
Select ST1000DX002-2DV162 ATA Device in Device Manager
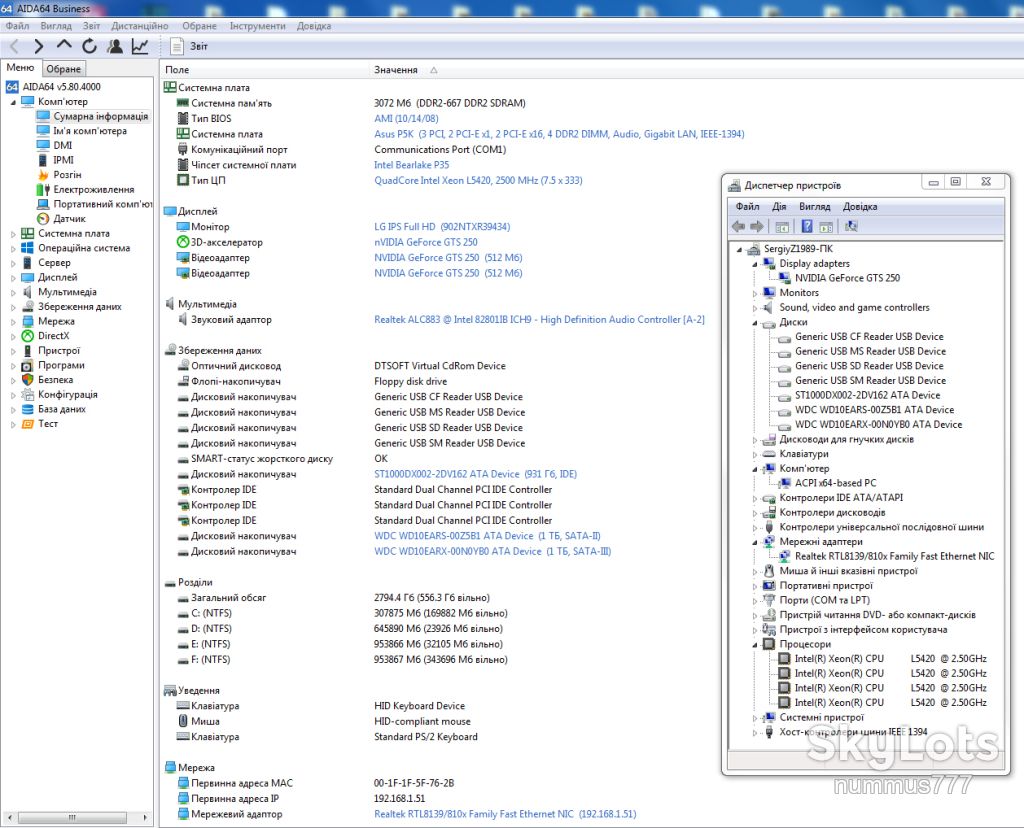click(x=867, y=395)
